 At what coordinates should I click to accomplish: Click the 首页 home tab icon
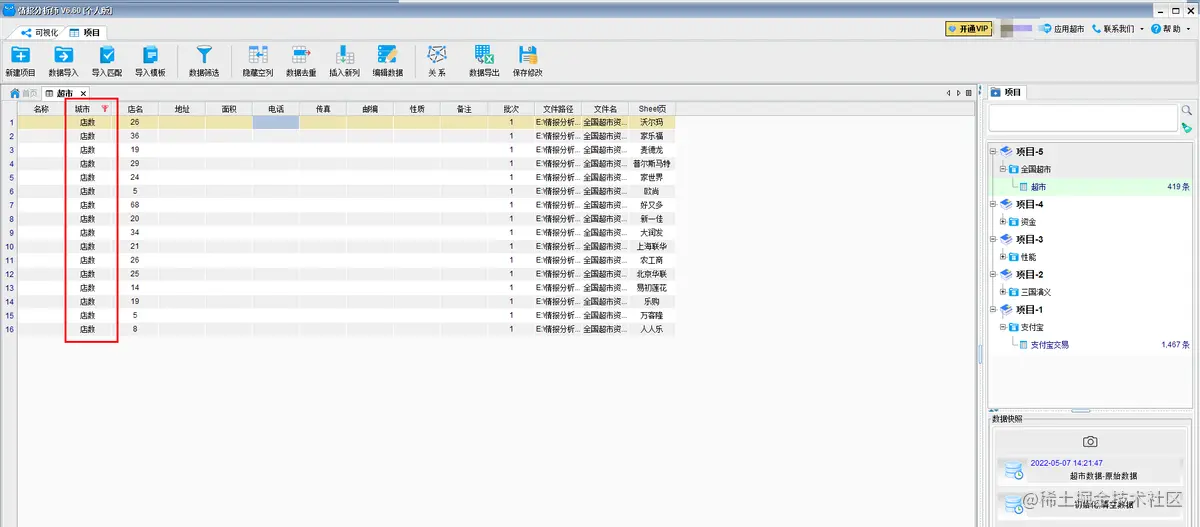15,93
